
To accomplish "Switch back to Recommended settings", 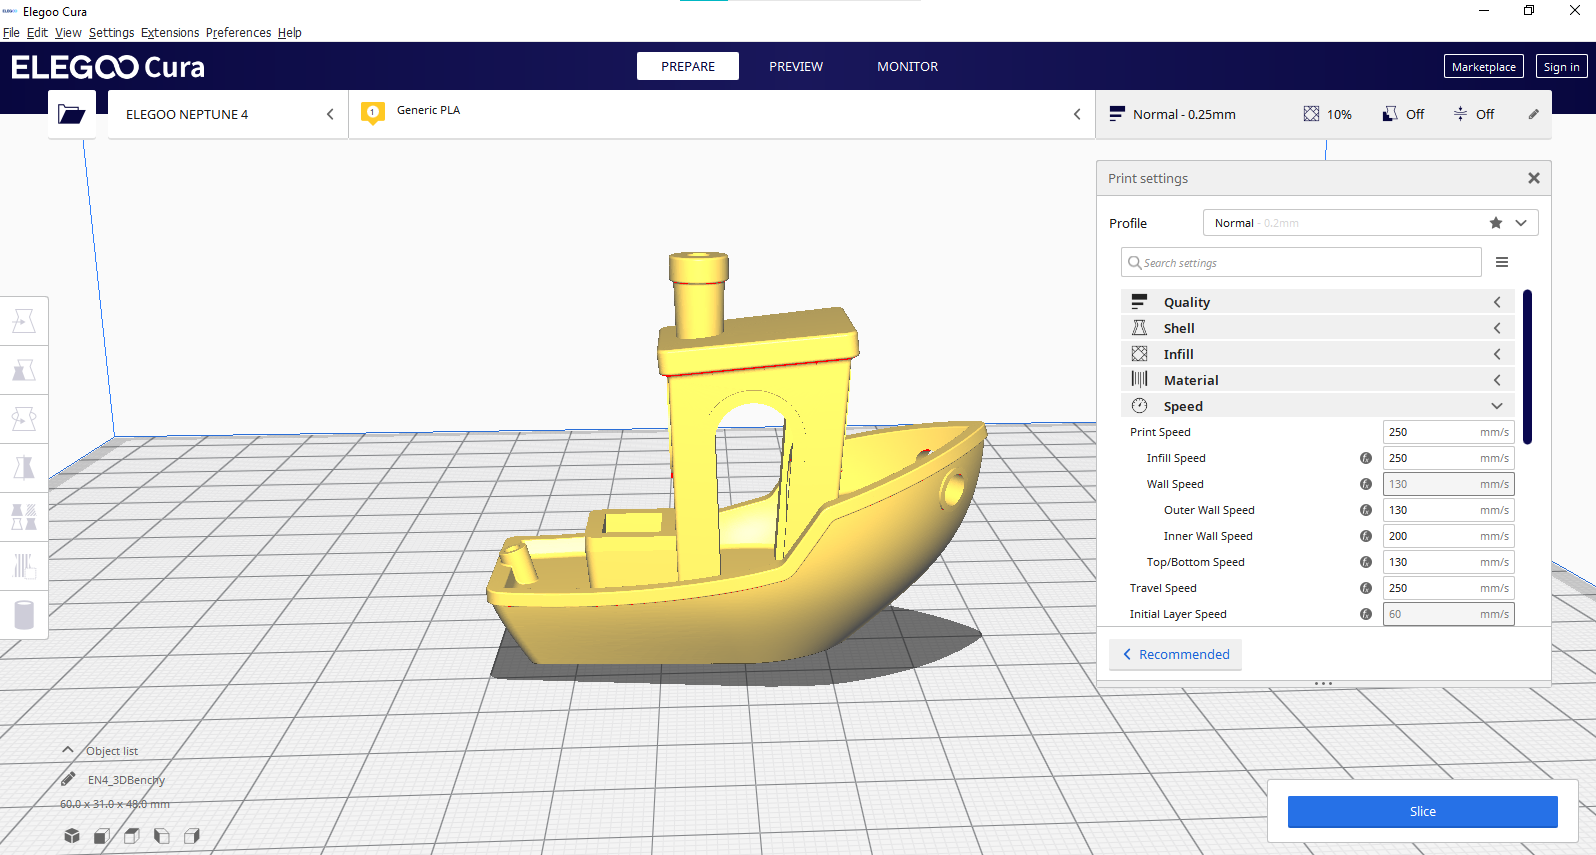I will coord(1176,654).
